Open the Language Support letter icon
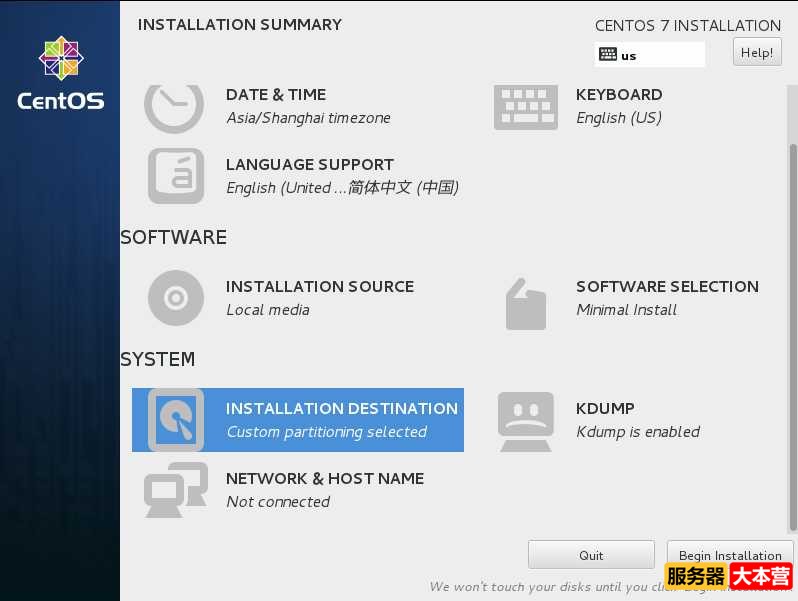The width and height of the screenshot is (798, 601). (176, 176)
